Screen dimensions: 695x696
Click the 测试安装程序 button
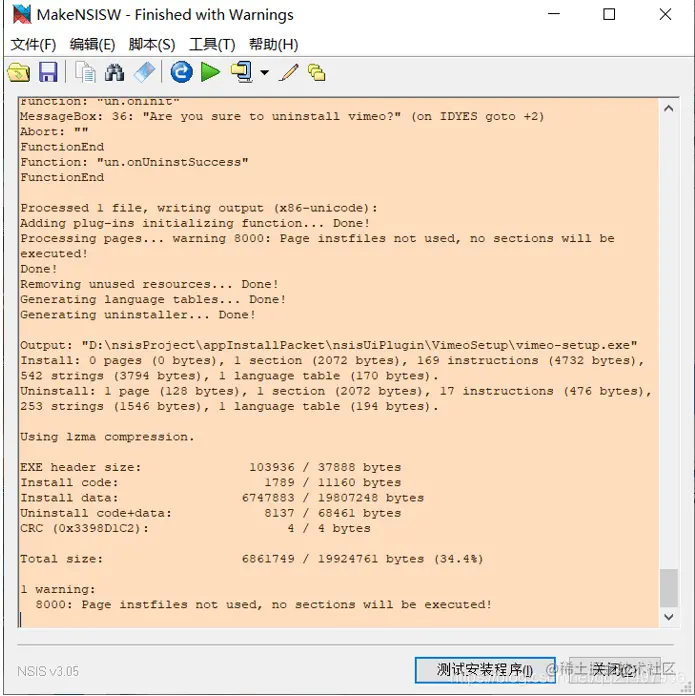[485, 670]
